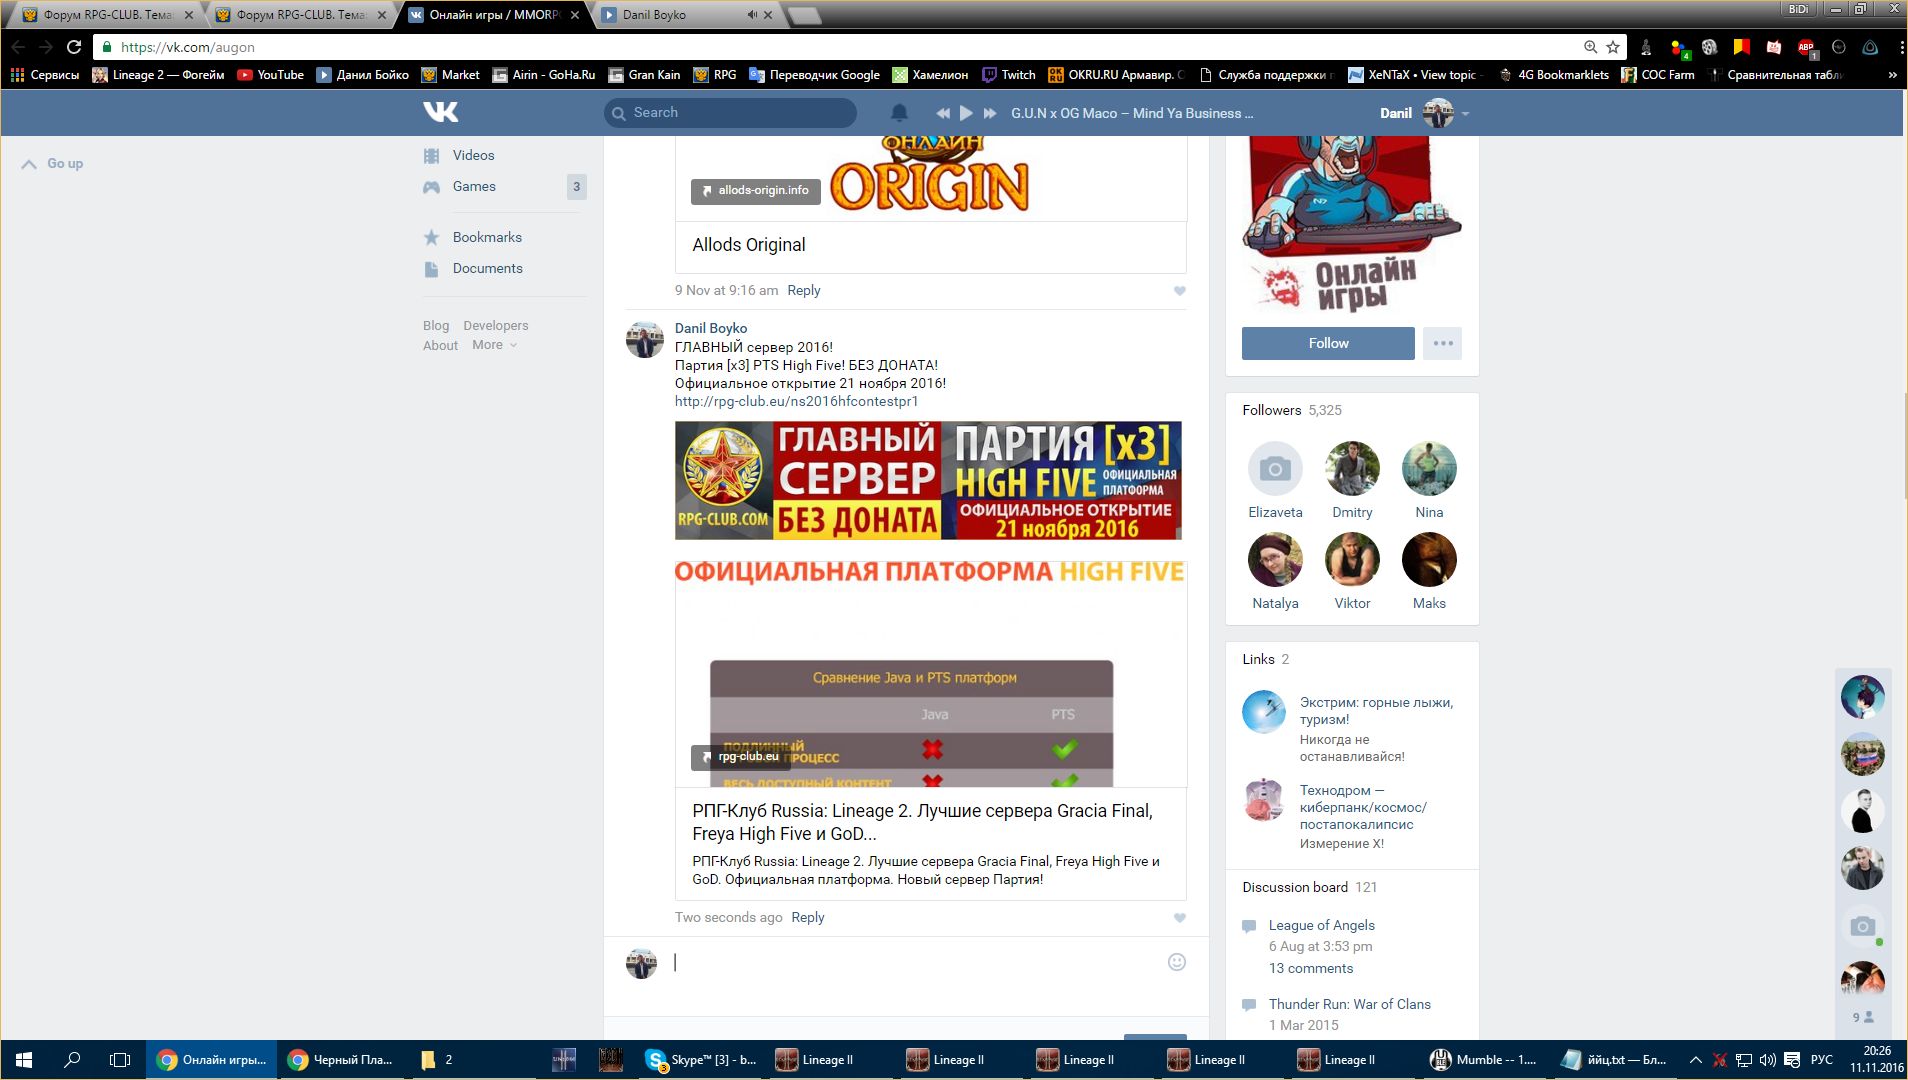The height and width of the screenshot is (1080, 1908).
Task: Click into the comment text field
Action: 915,962
